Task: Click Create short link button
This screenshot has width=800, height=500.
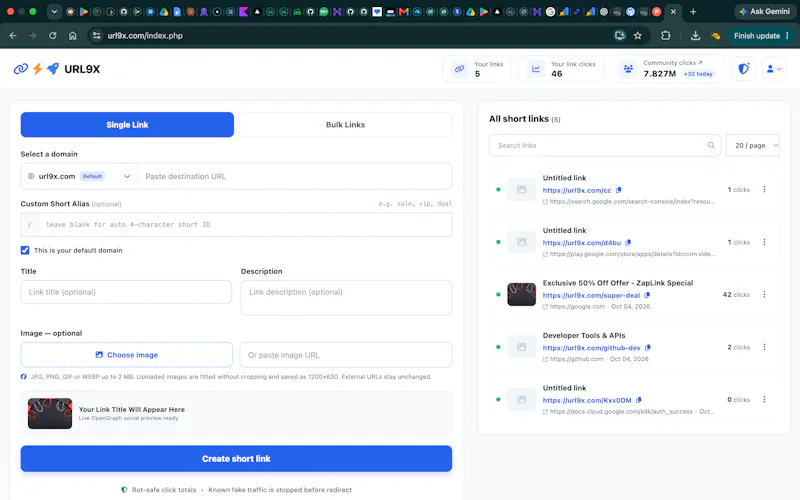Action: 236,459
